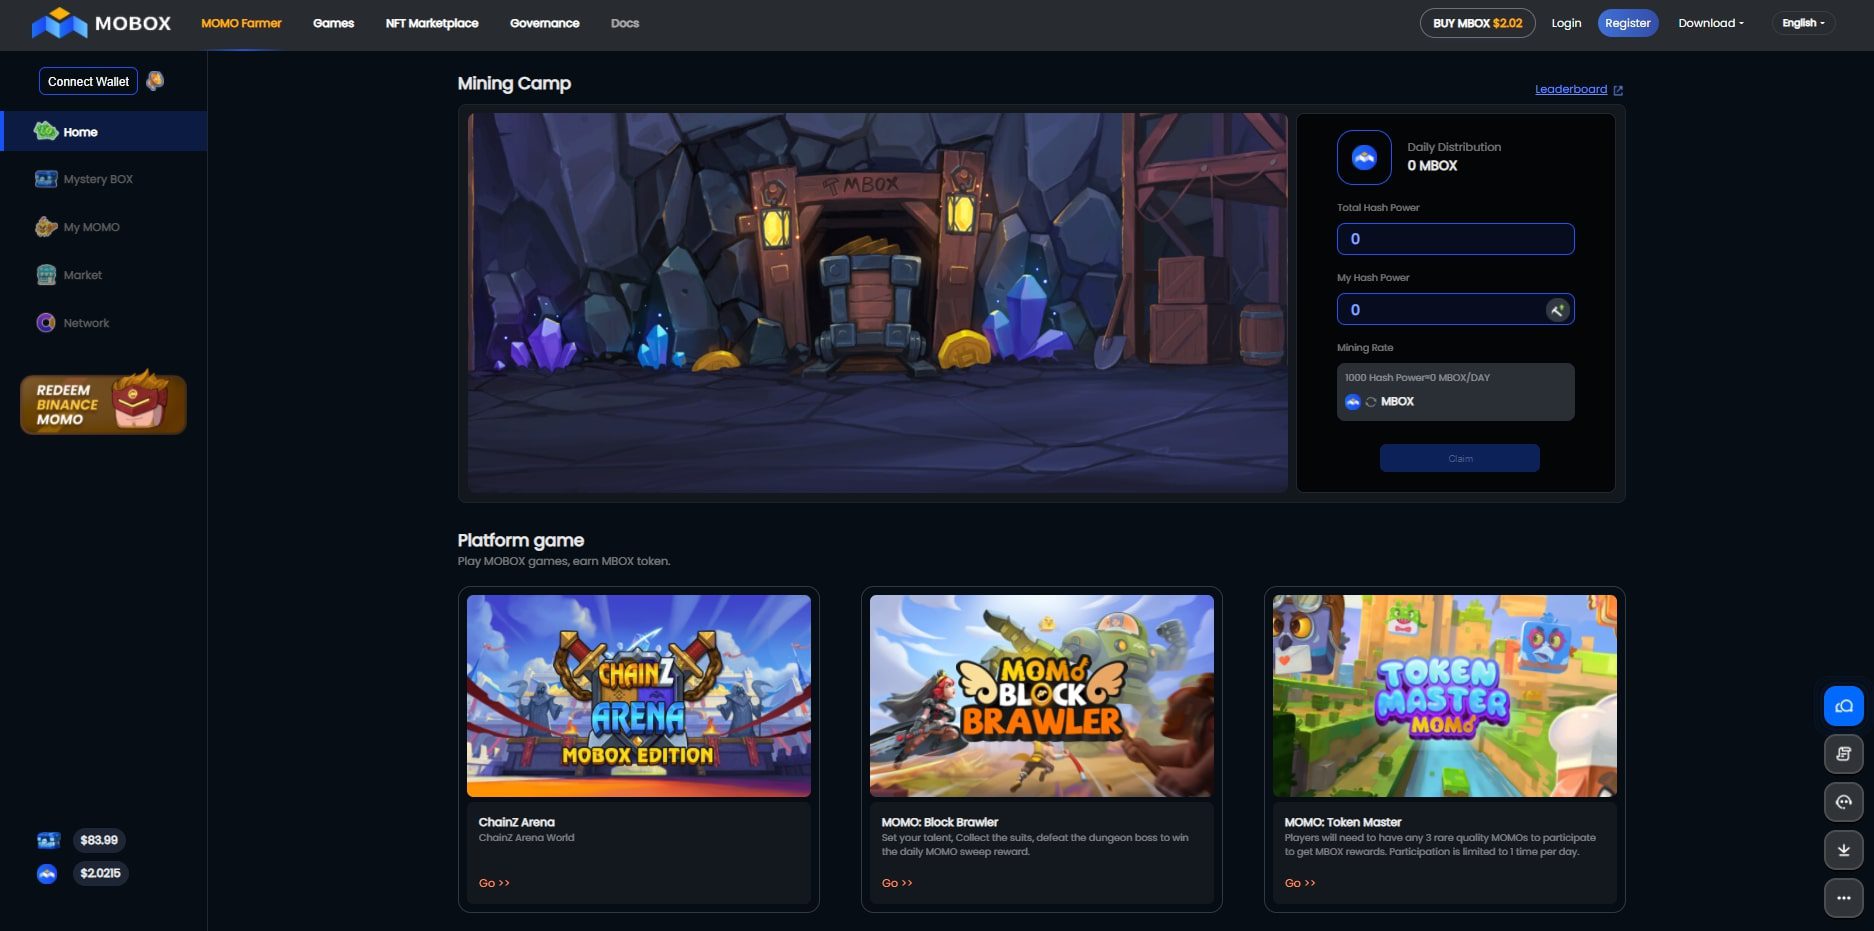Click the ChainZ Arena game thumbnail
The width and height of the screenshot is (1874, 931).
pyautogui.click(x=639, y=696)
